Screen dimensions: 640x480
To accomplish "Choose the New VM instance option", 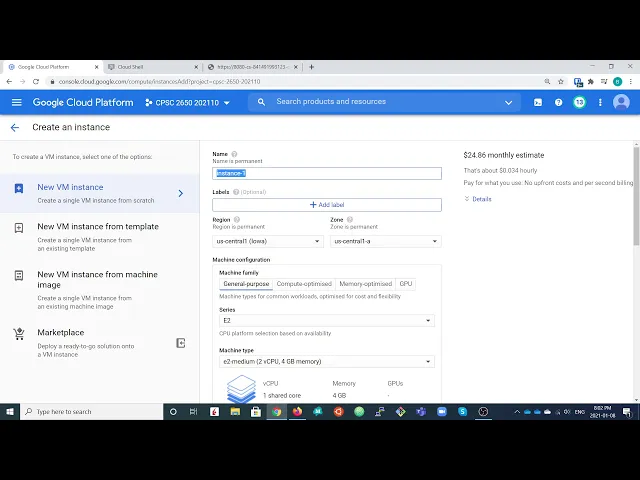I will 100,193.
